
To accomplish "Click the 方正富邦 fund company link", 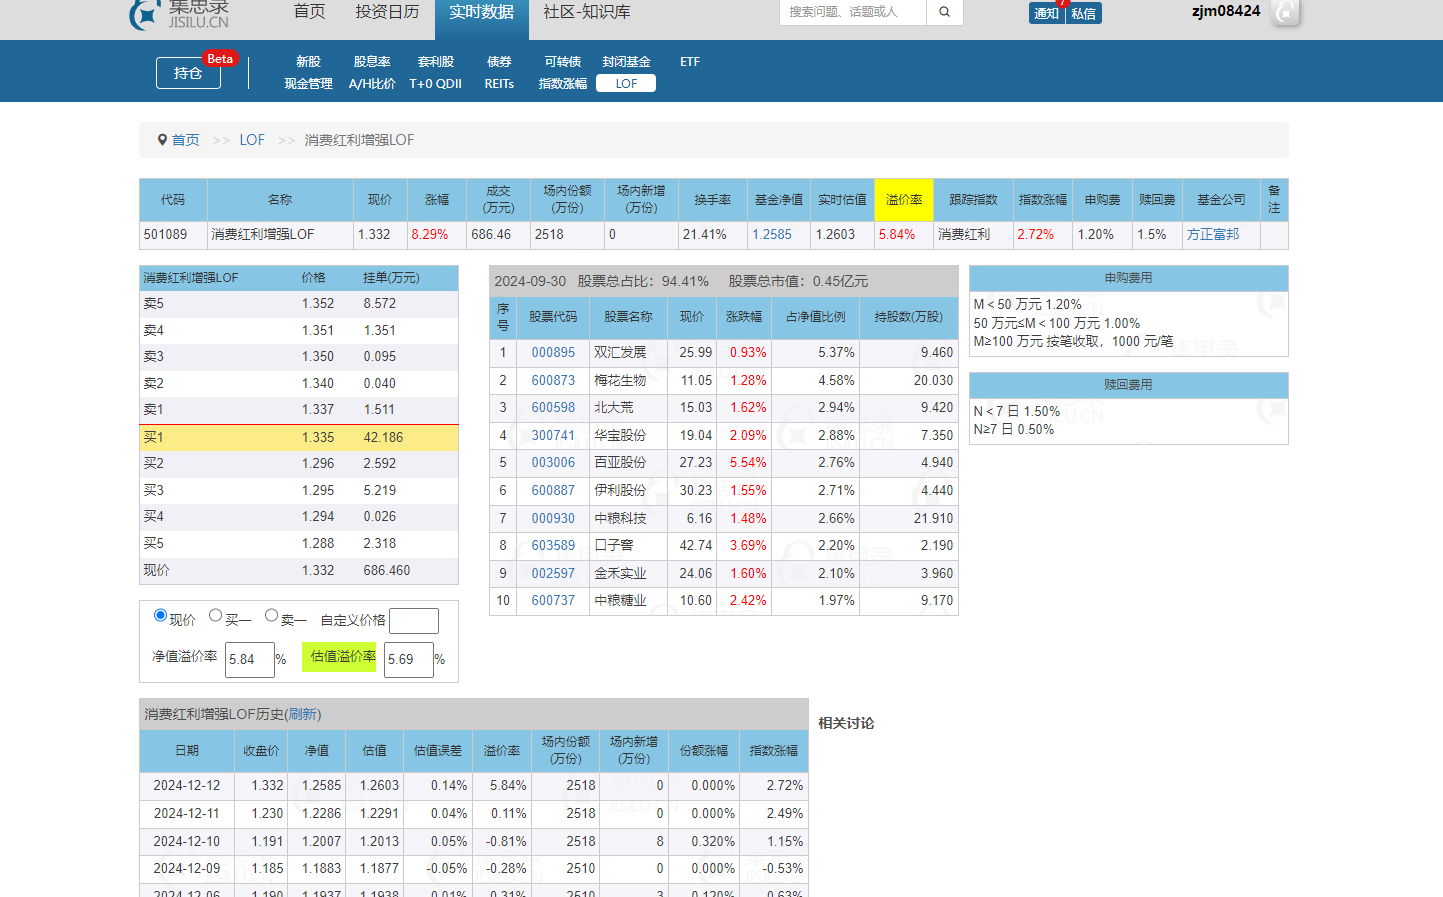I will click(x=1212, y=234).
